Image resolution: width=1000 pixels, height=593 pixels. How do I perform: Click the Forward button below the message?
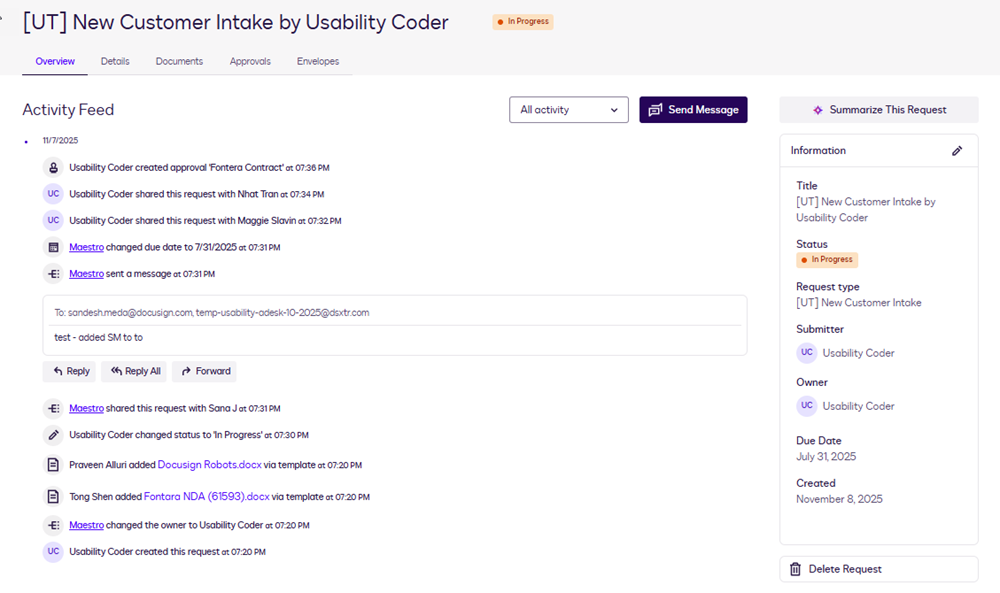pos(204,371)
